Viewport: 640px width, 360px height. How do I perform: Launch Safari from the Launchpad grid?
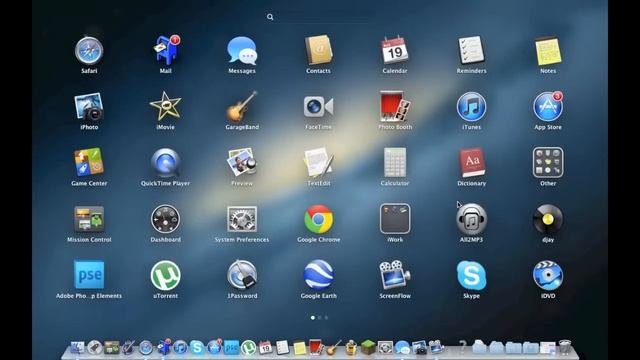pos(89,51)
